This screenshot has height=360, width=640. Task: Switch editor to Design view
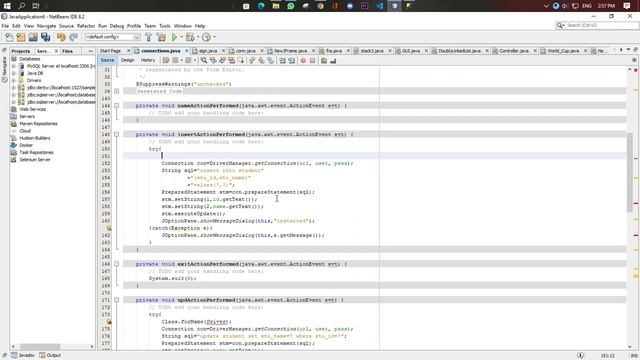(x=127, y=60)
